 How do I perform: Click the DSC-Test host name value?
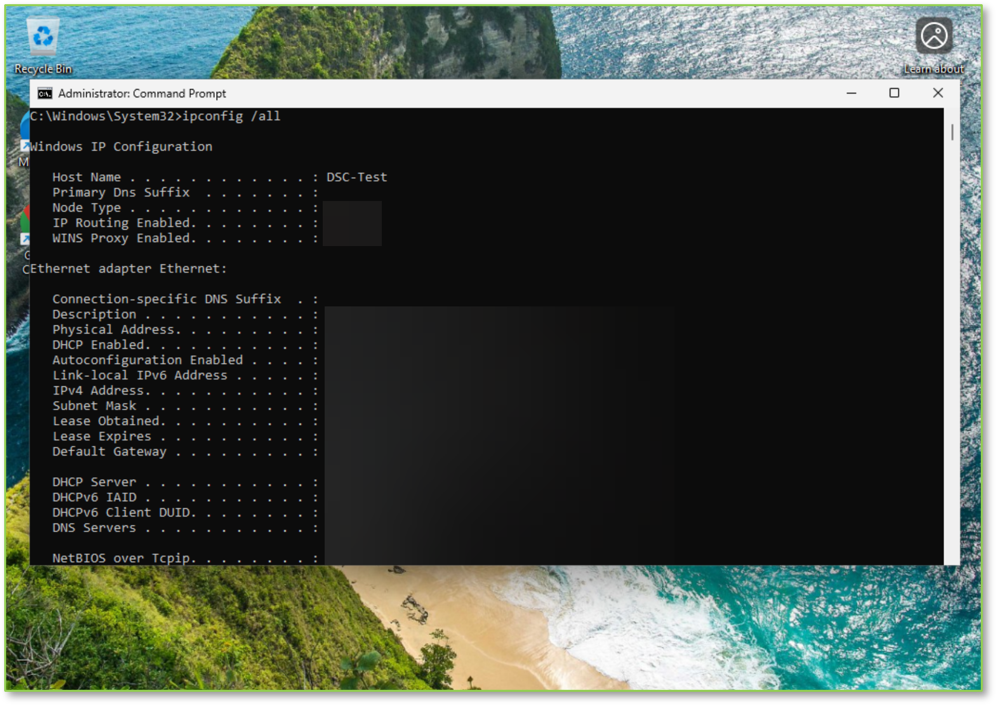pos(356,177)
